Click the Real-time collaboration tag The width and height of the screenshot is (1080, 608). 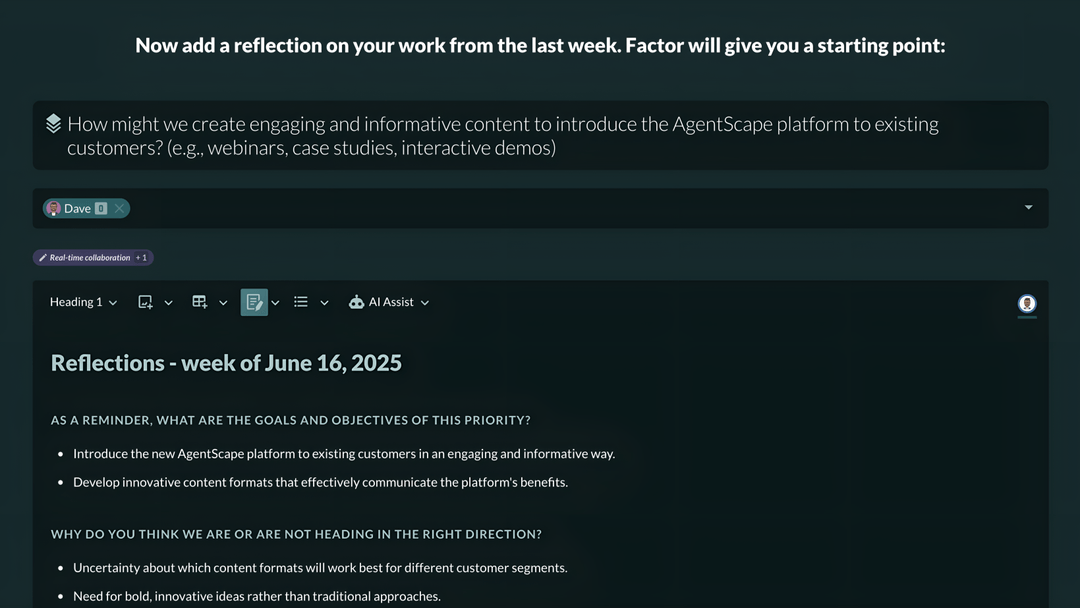(x=93, y=258)
